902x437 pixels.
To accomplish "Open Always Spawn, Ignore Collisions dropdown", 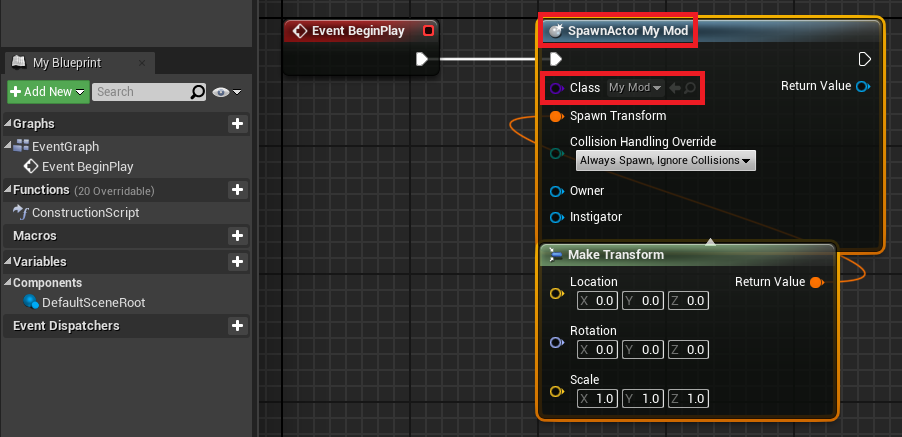I will point(666,161).
